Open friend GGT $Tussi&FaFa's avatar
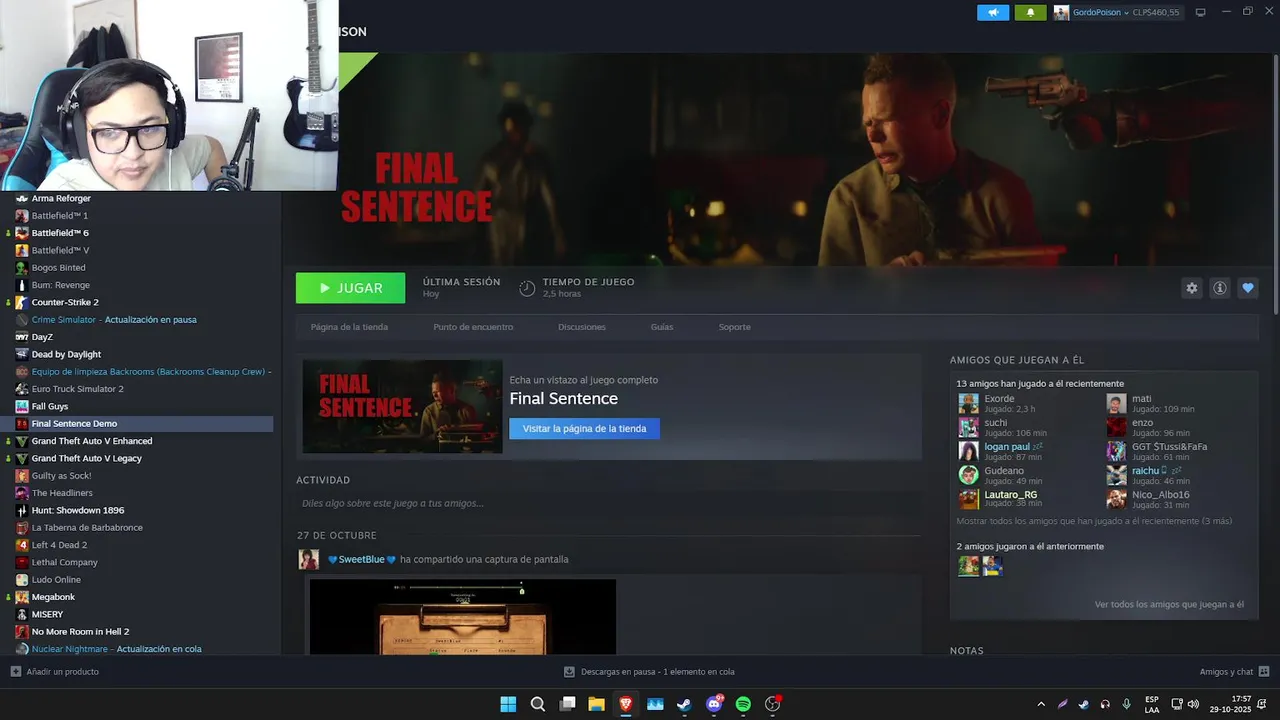Viewport: 1280px width, 720px height. click(1116, 451)
